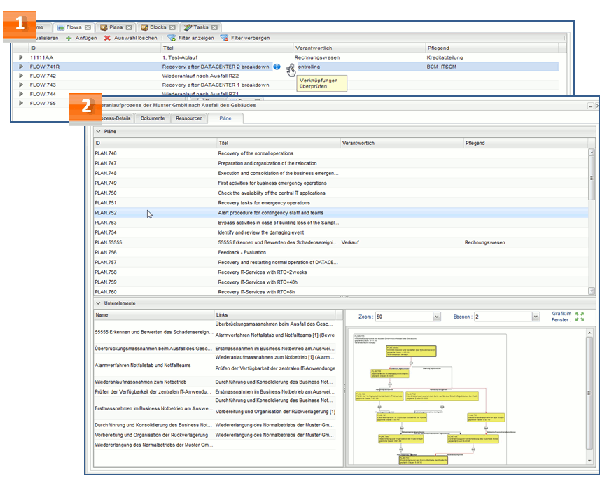The height and width of the screenshot is (486, 600).
Task: Expand the FLOW 743 row arrow
Action: pyautogui.click(x=21, y=85)
